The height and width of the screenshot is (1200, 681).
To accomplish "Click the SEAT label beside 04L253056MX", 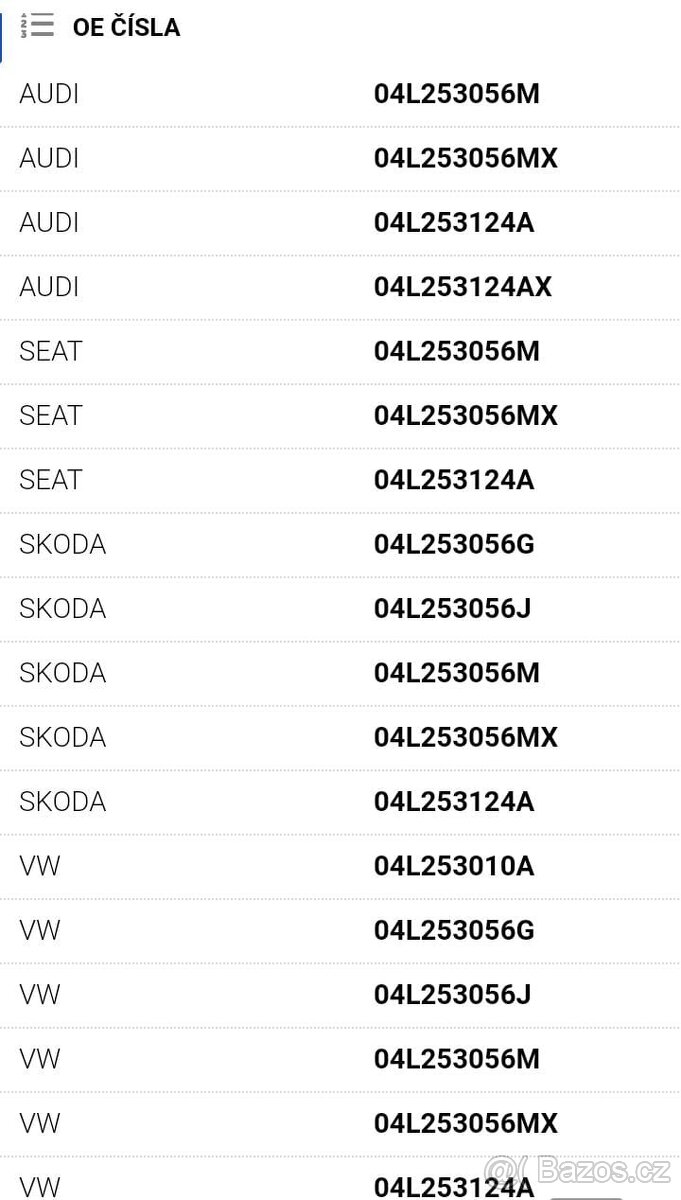I will tap(50, 415).
